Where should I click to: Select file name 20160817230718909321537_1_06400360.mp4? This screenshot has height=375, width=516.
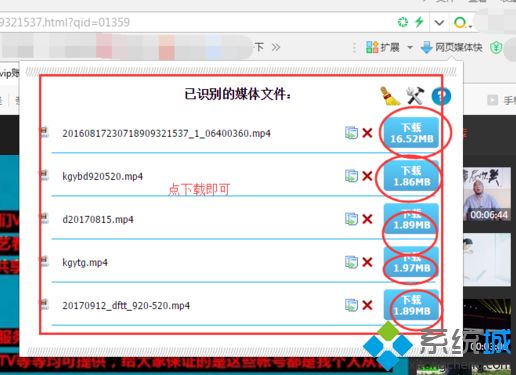pyautogui.click(x=166, y=134)
